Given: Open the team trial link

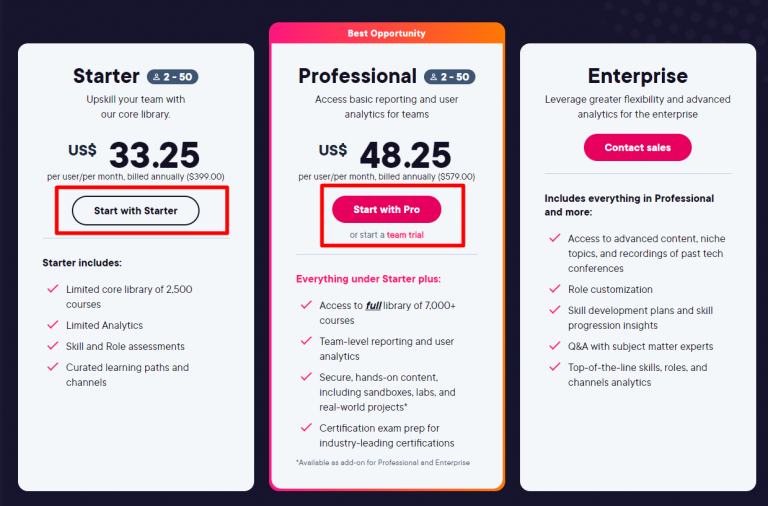Looking at the screenshot, I should (x=405, y=235).
